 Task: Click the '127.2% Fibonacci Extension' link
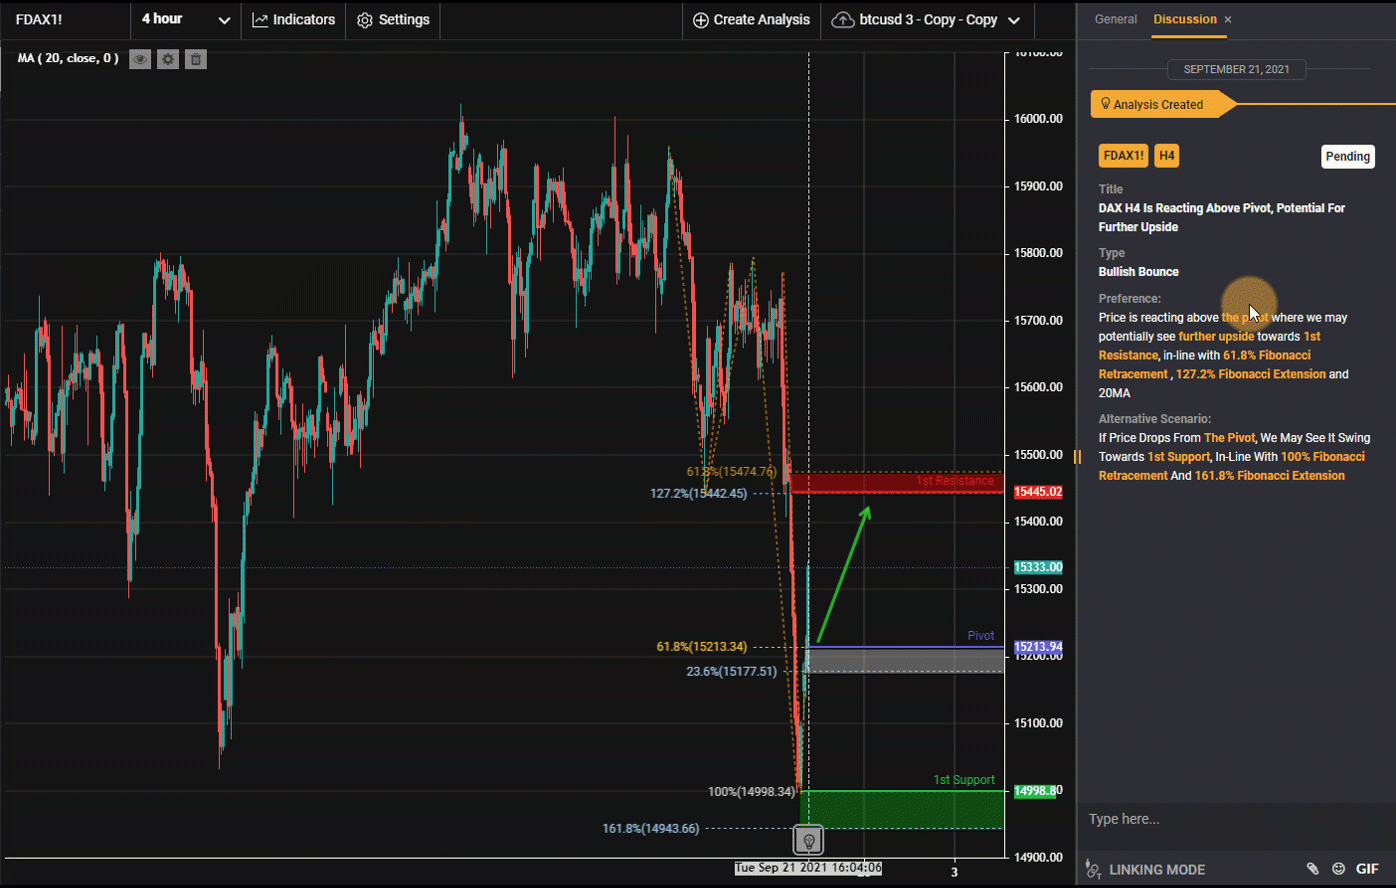pos(1251,374)
